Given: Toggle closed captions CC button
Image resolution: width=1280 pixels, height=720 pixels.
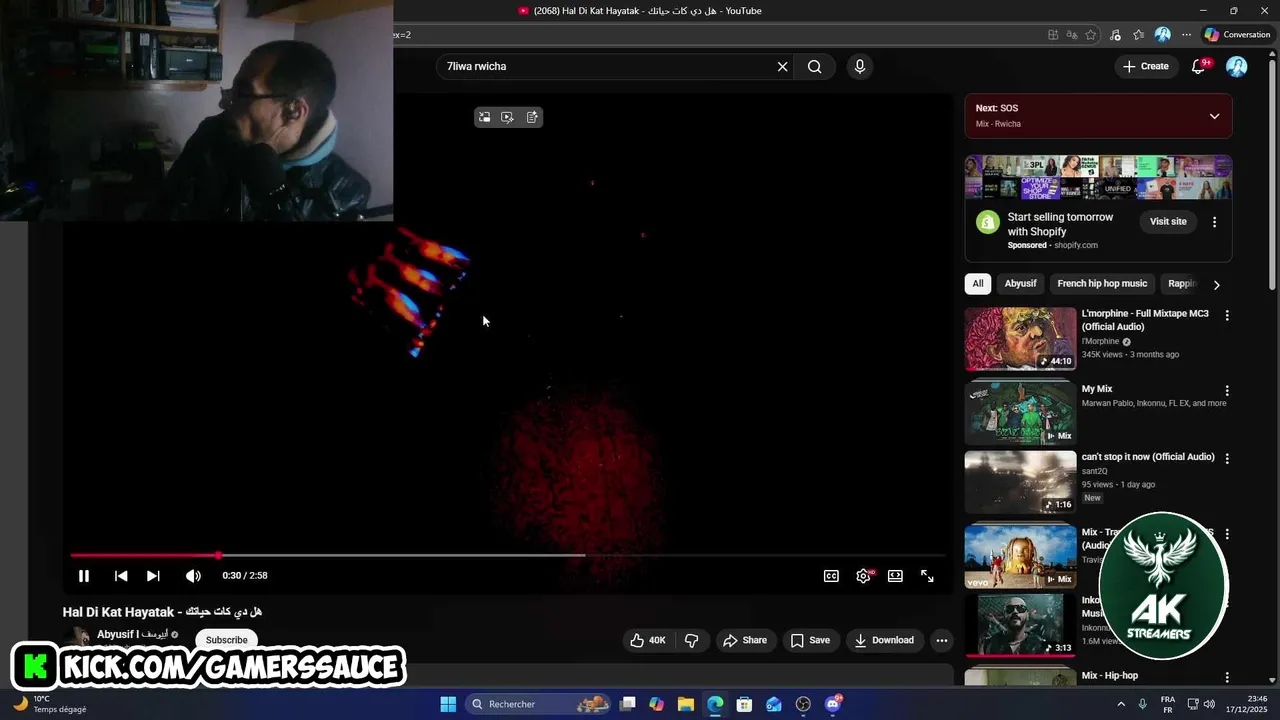Looking at the screenshot, I should [x=831, y=576].
